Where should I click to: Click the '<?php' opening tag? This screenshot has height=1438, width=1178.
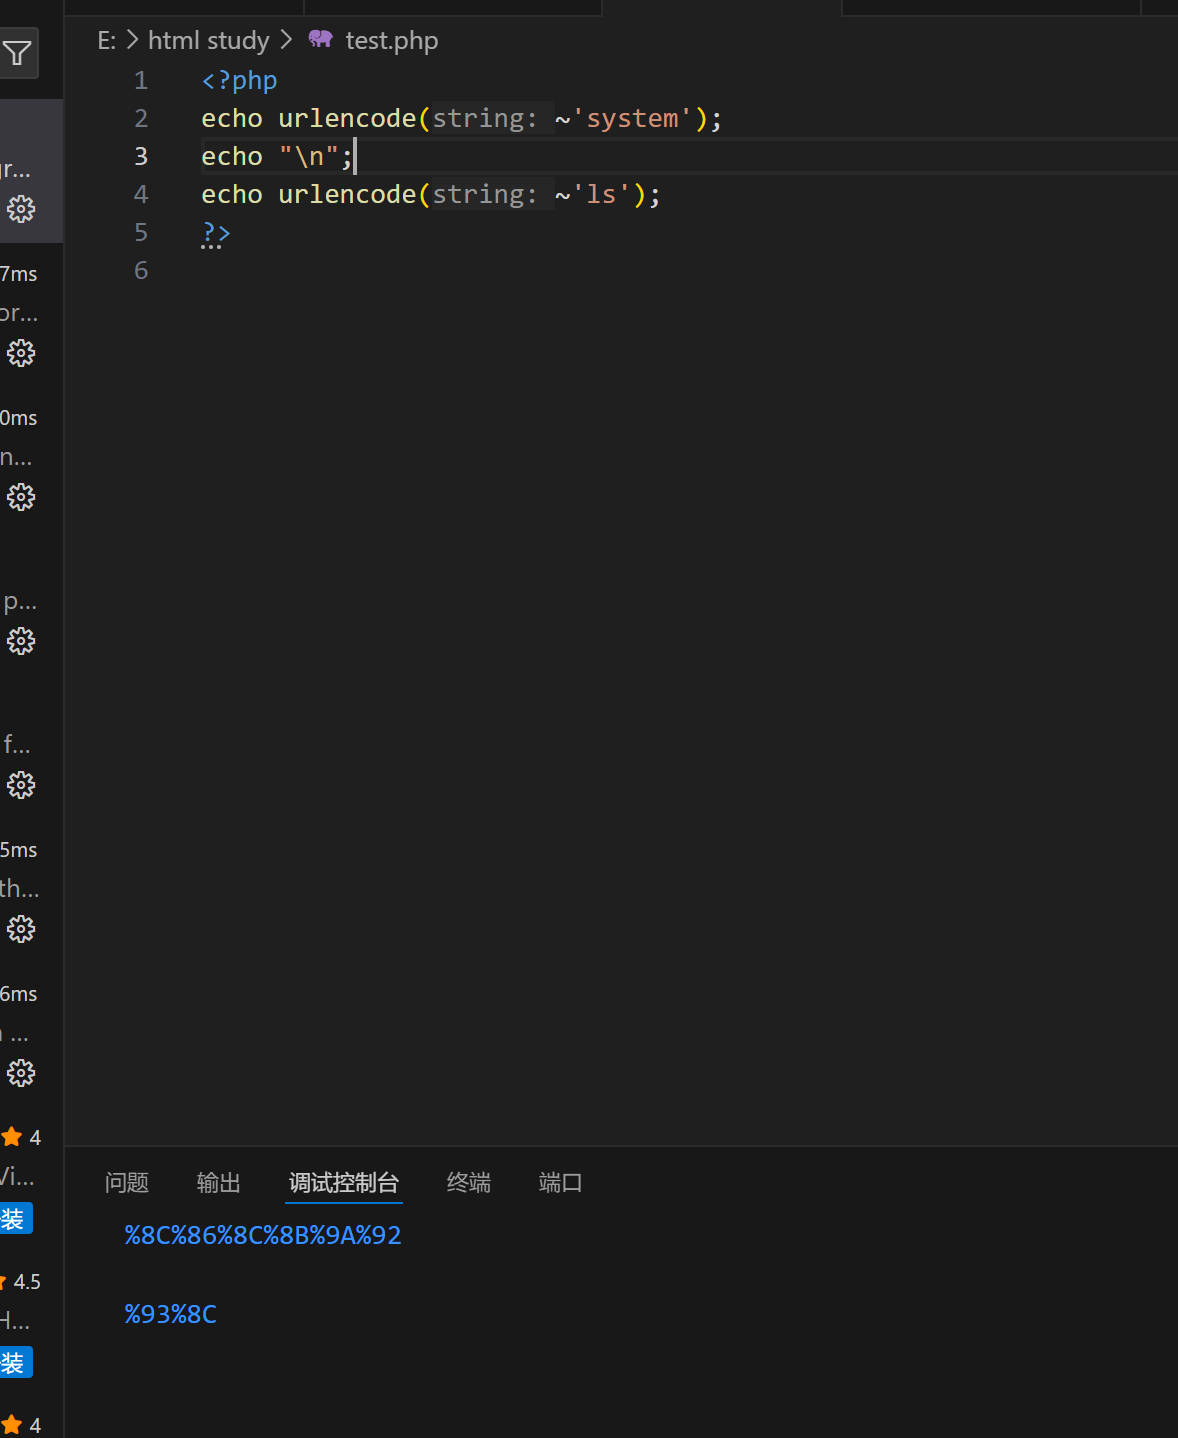[240, 80]
